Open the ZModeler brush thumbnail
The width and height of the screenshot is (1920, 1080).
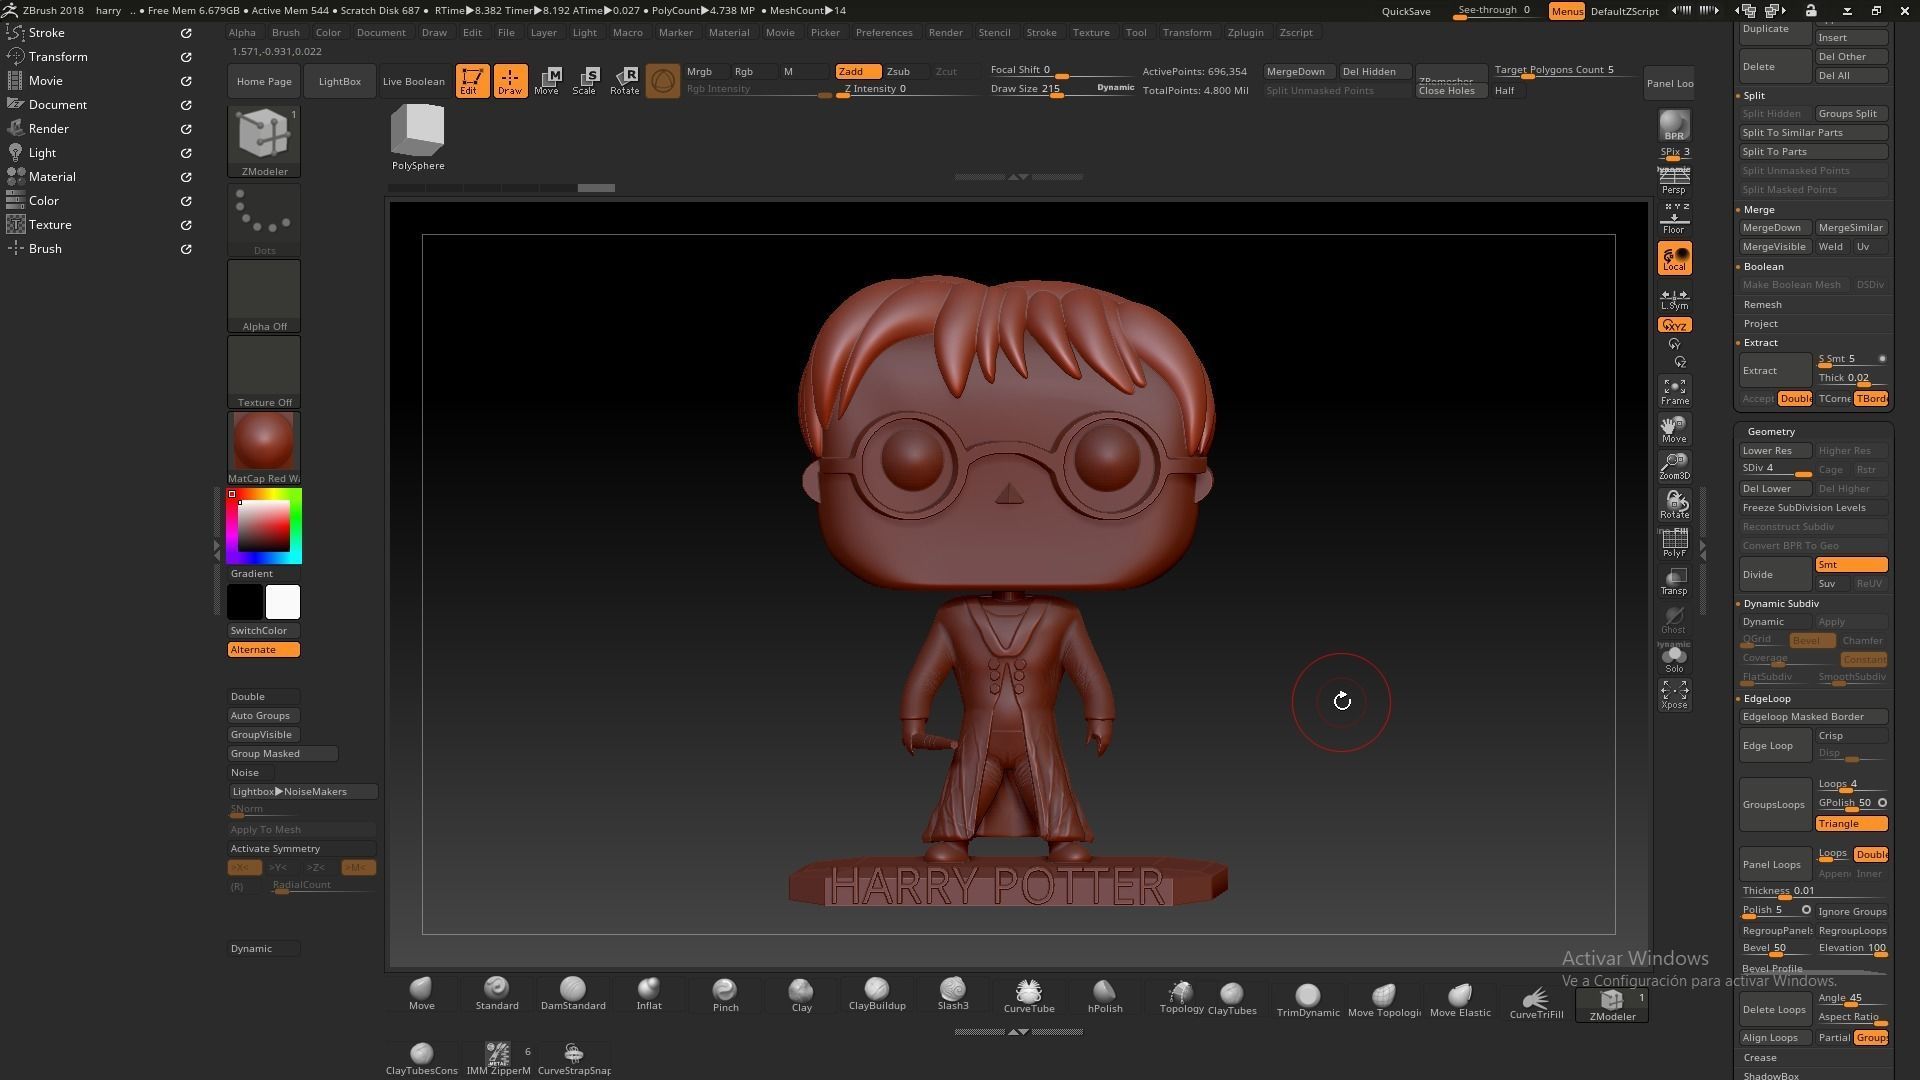(264, 137)
